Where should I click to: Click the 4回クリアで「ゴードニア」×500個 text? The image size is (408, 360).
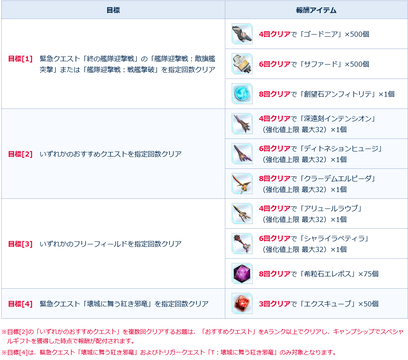coord(314,34)
